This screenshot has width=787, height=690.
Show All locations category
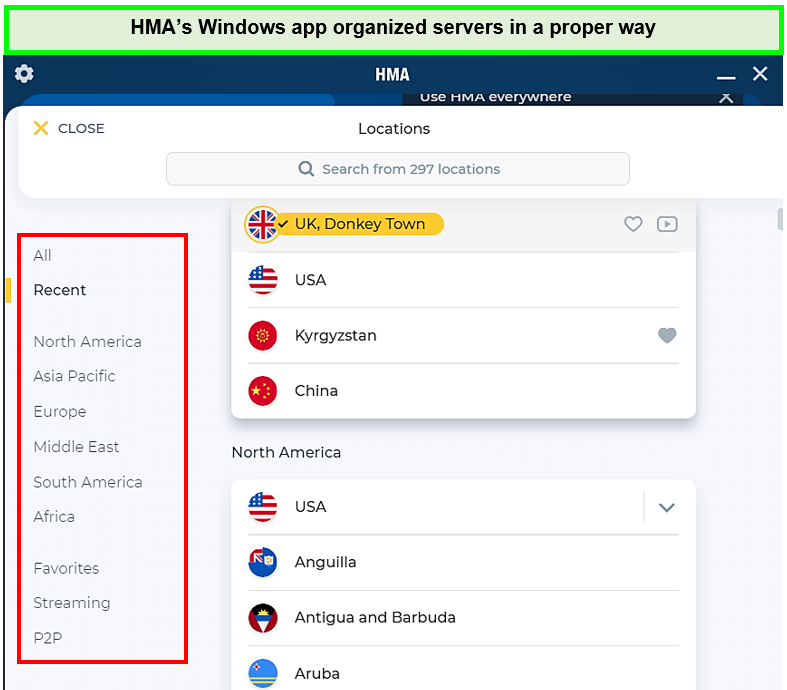42,255
